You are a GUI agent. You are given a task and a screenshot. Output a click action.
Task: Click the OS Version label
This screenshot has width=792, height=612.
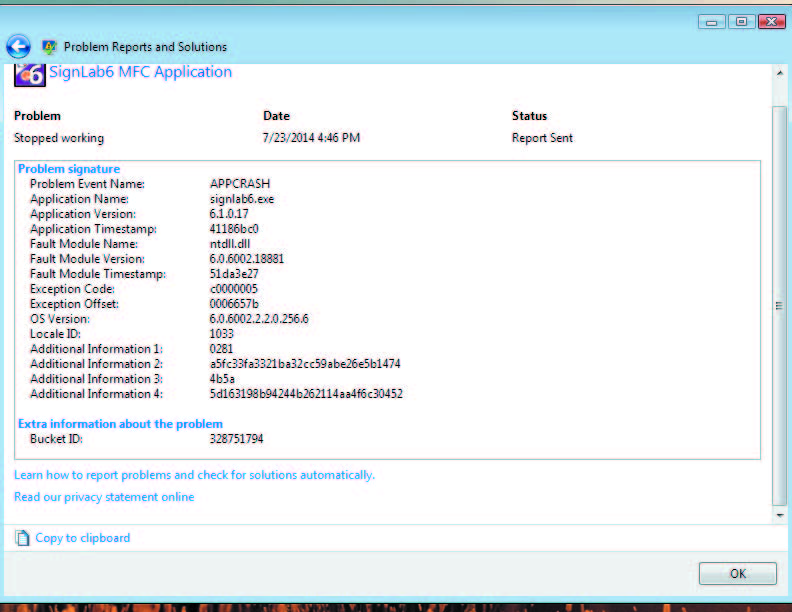[x=60, y=319]
